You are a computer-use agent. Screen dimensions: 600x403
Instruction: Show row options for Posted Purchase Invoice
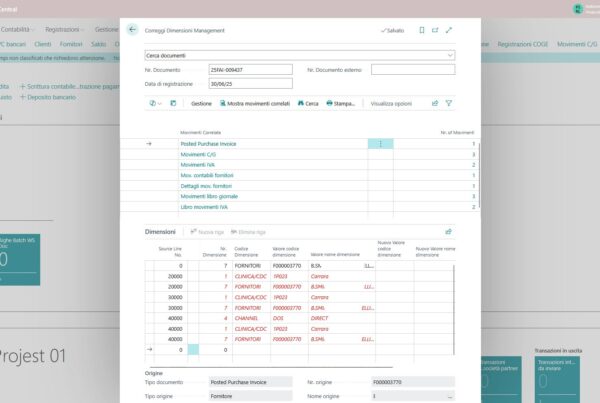point(380,144)
